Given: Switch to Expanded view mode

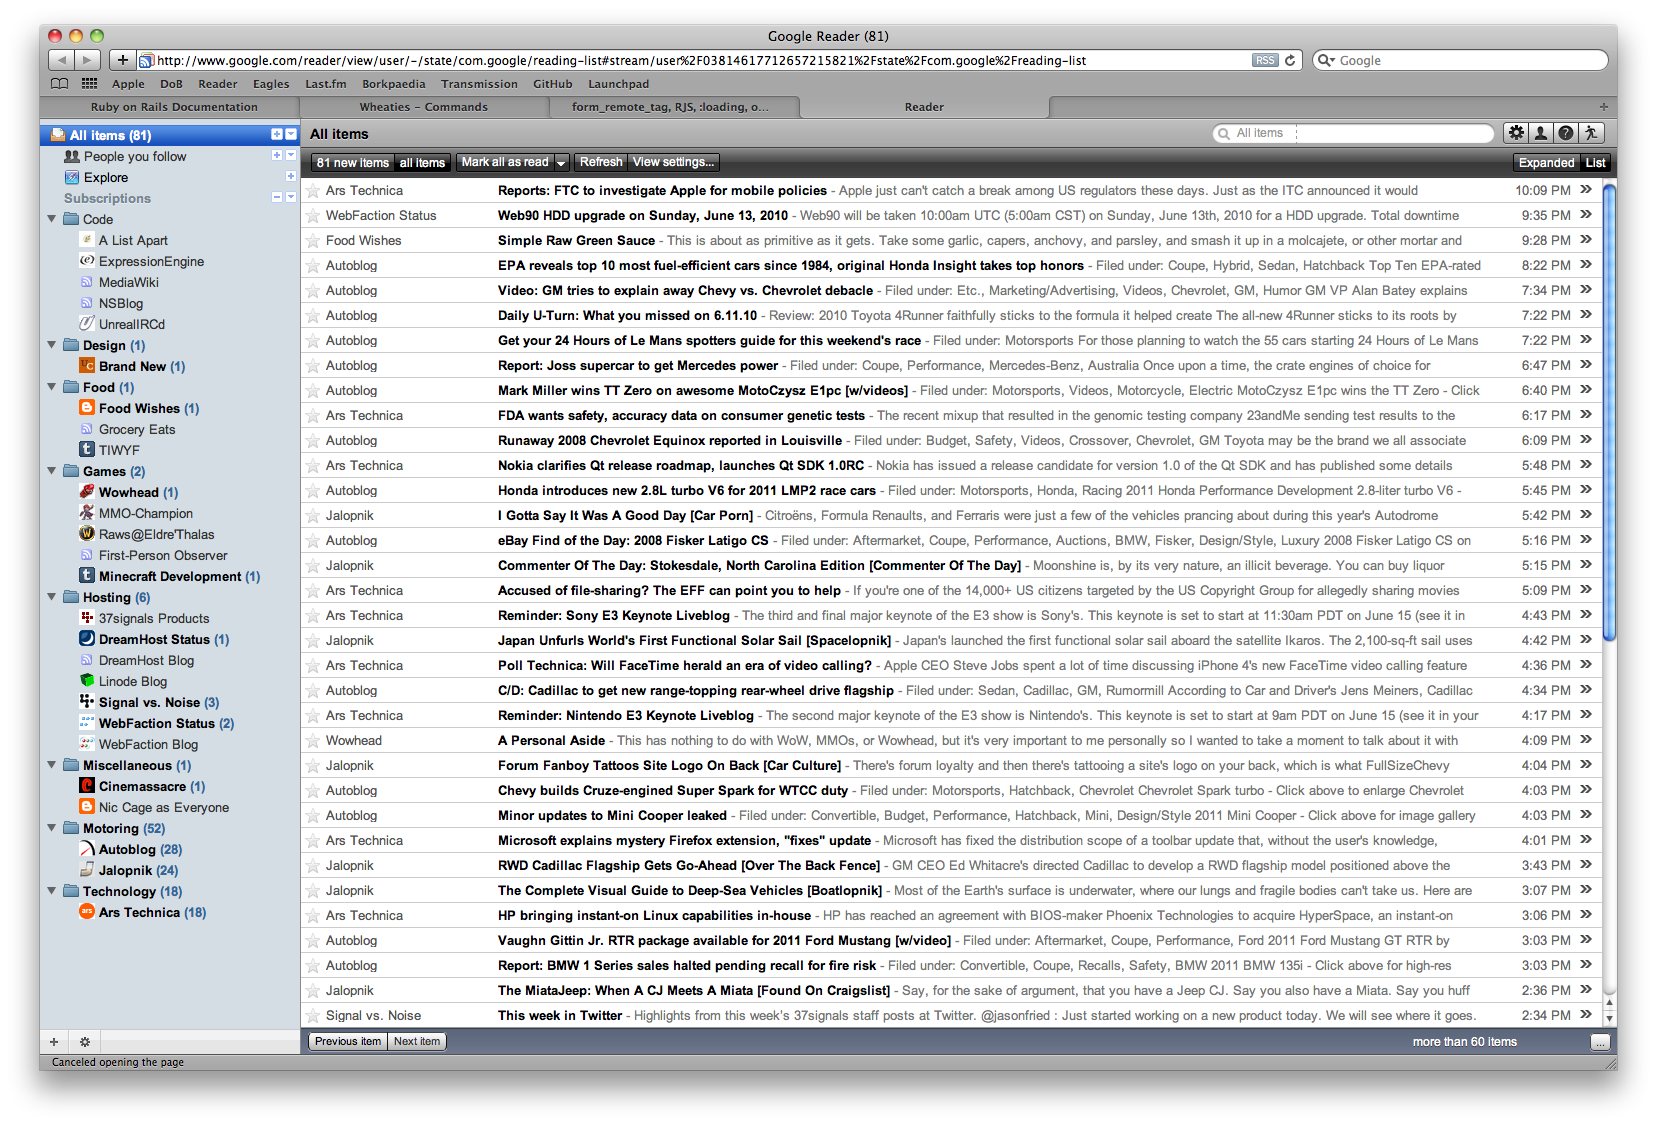Looking at the screenshot, I should (1546, 163).
